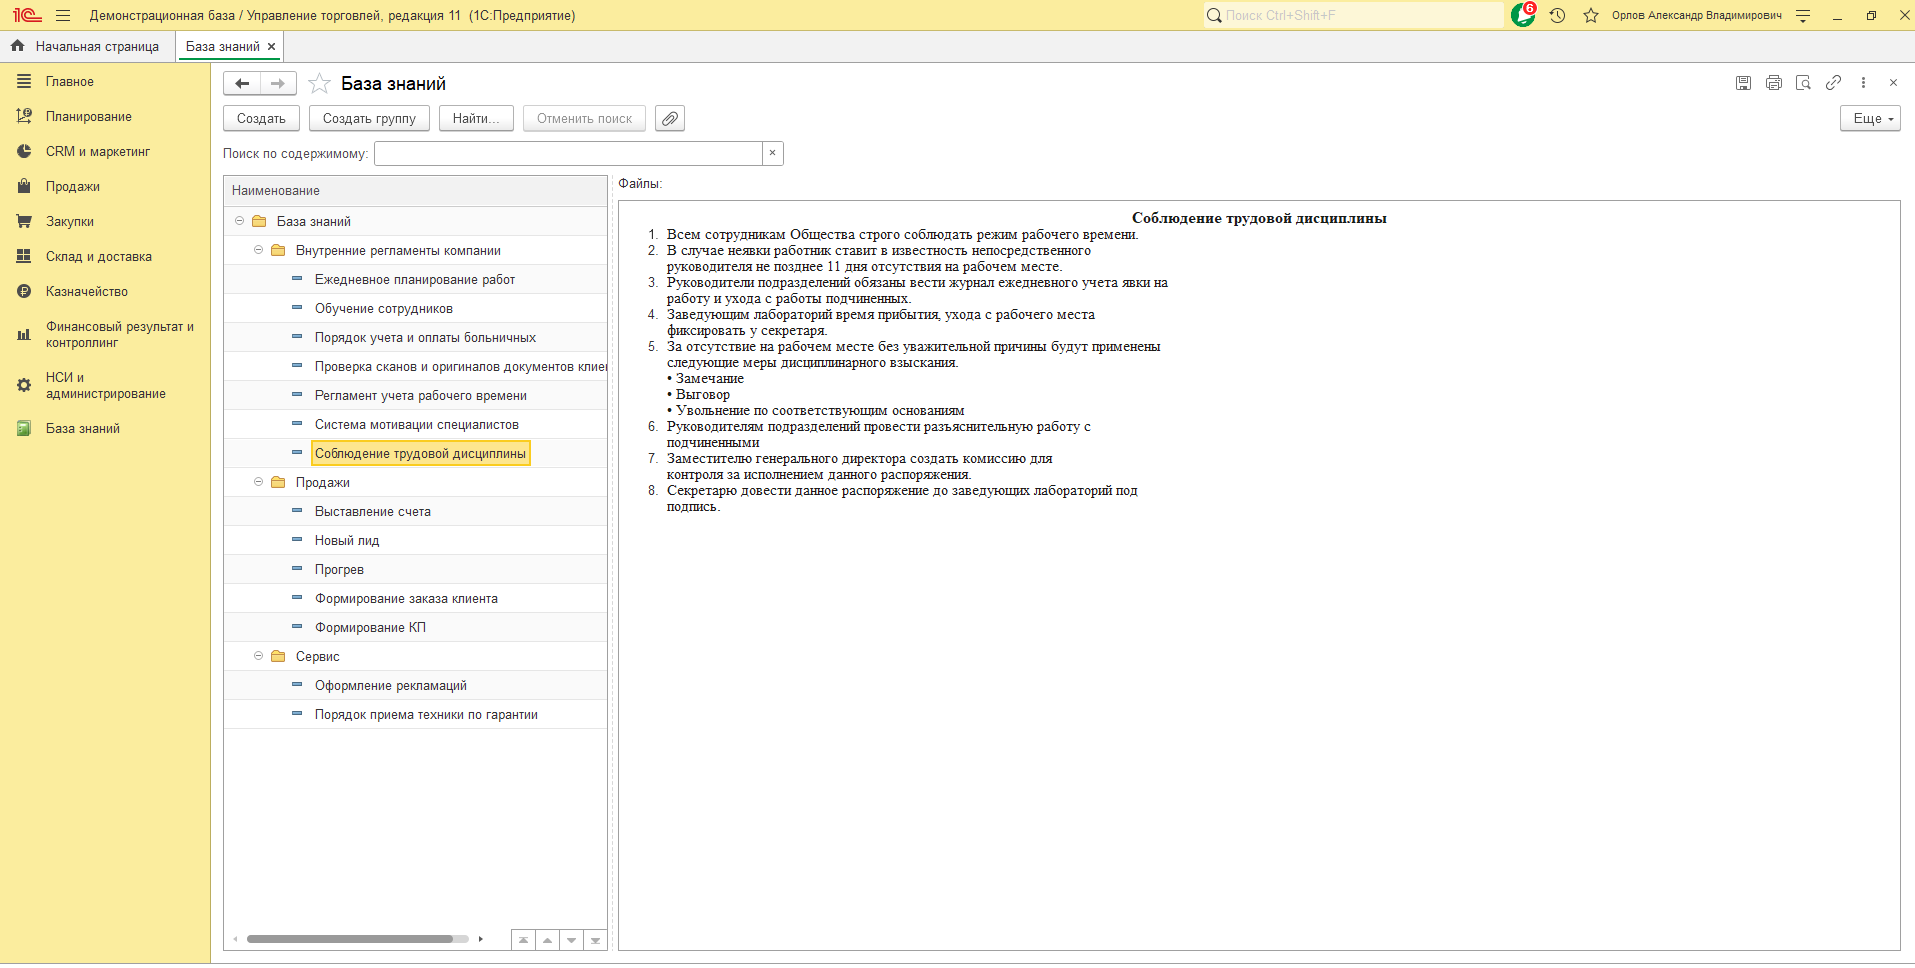Open the Еще dropdown menu
The image size is (1915, 968).
pyautogui.click(x=1870, y=119)
